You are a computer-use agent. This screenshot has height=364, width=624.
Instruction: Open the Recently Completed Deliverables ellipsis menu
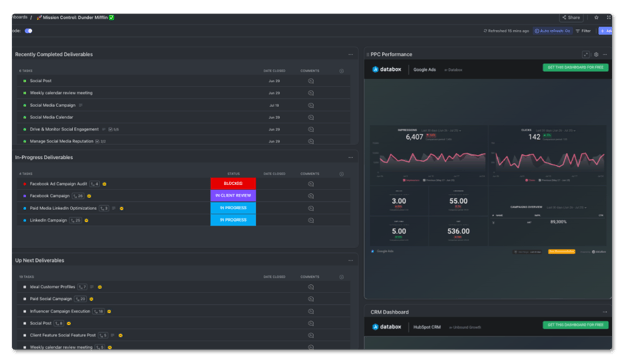click(351, 55)
